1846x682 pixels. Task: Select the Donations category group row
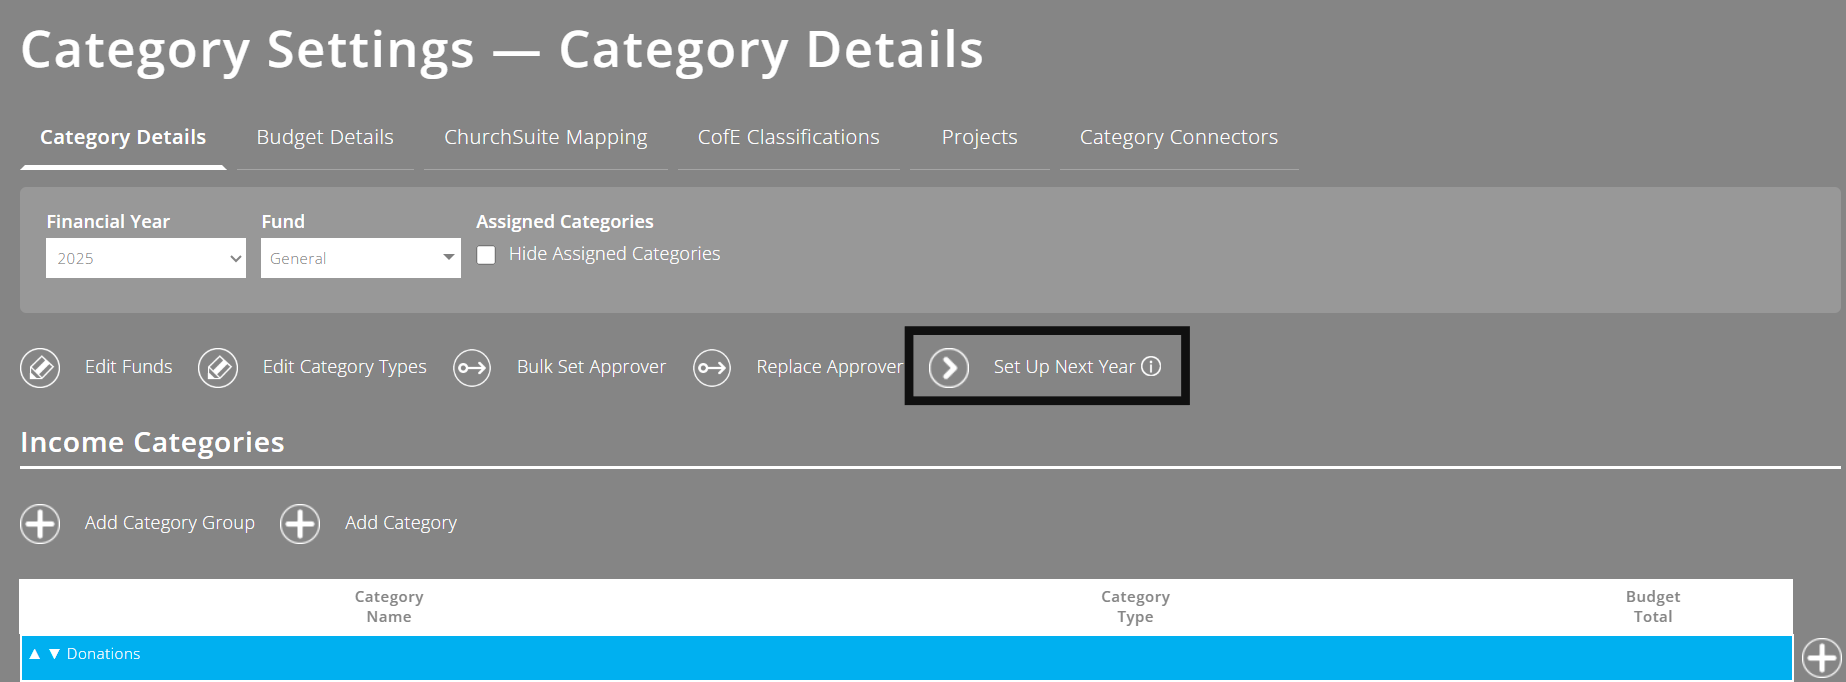906,658
